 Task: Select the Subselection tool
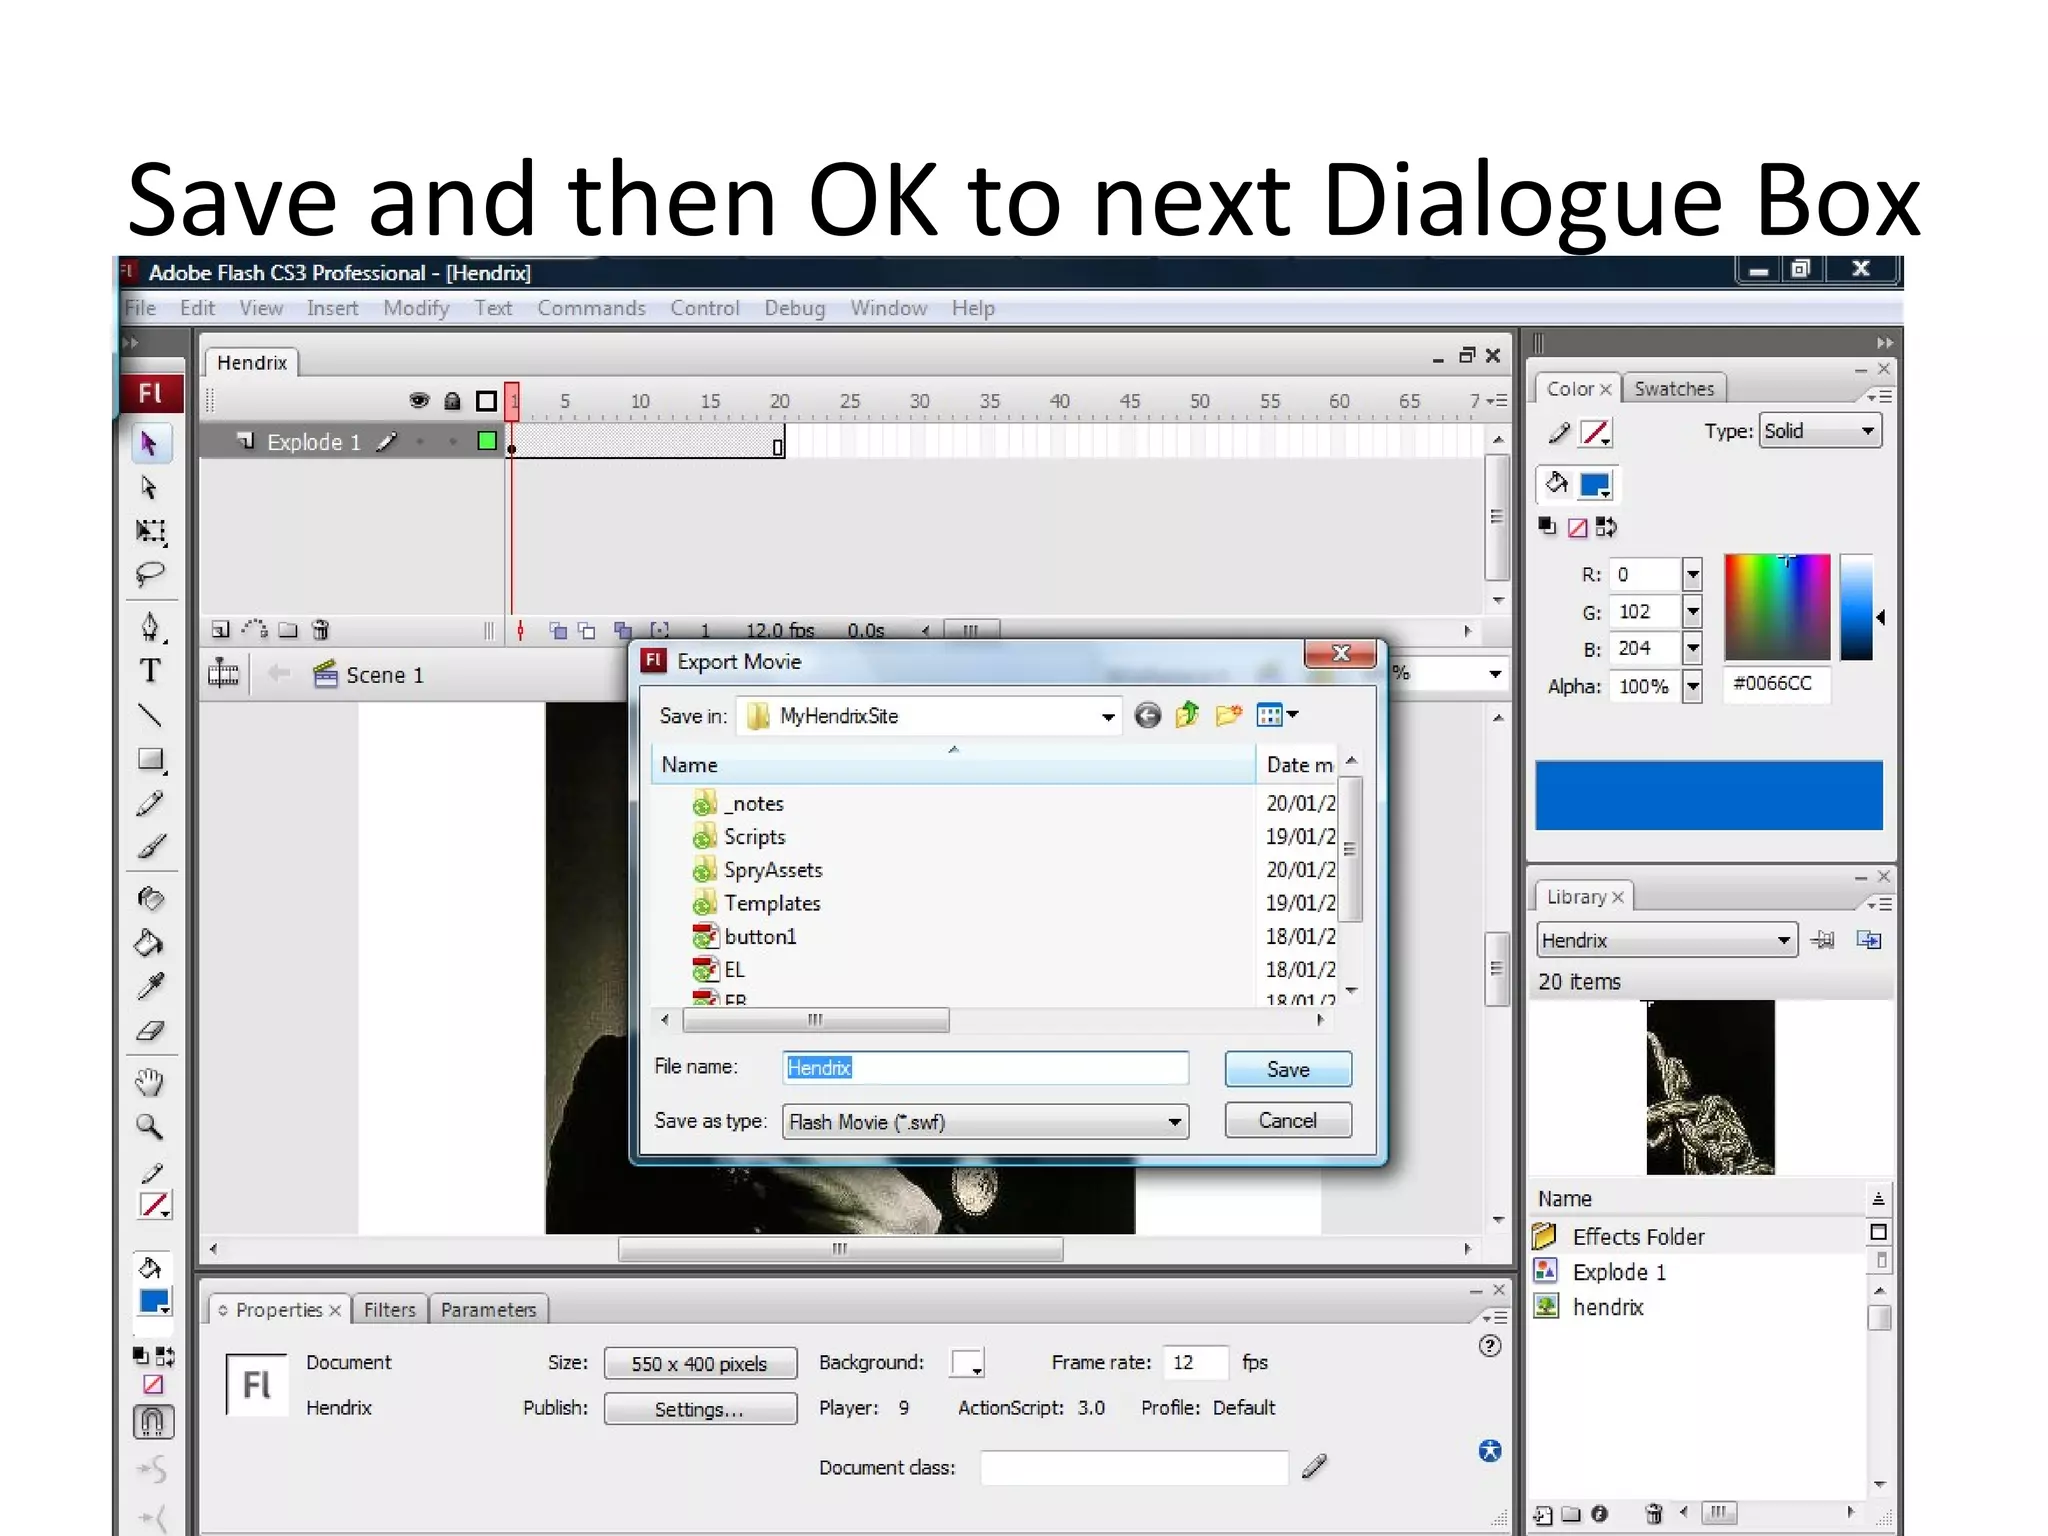(149, 487)
